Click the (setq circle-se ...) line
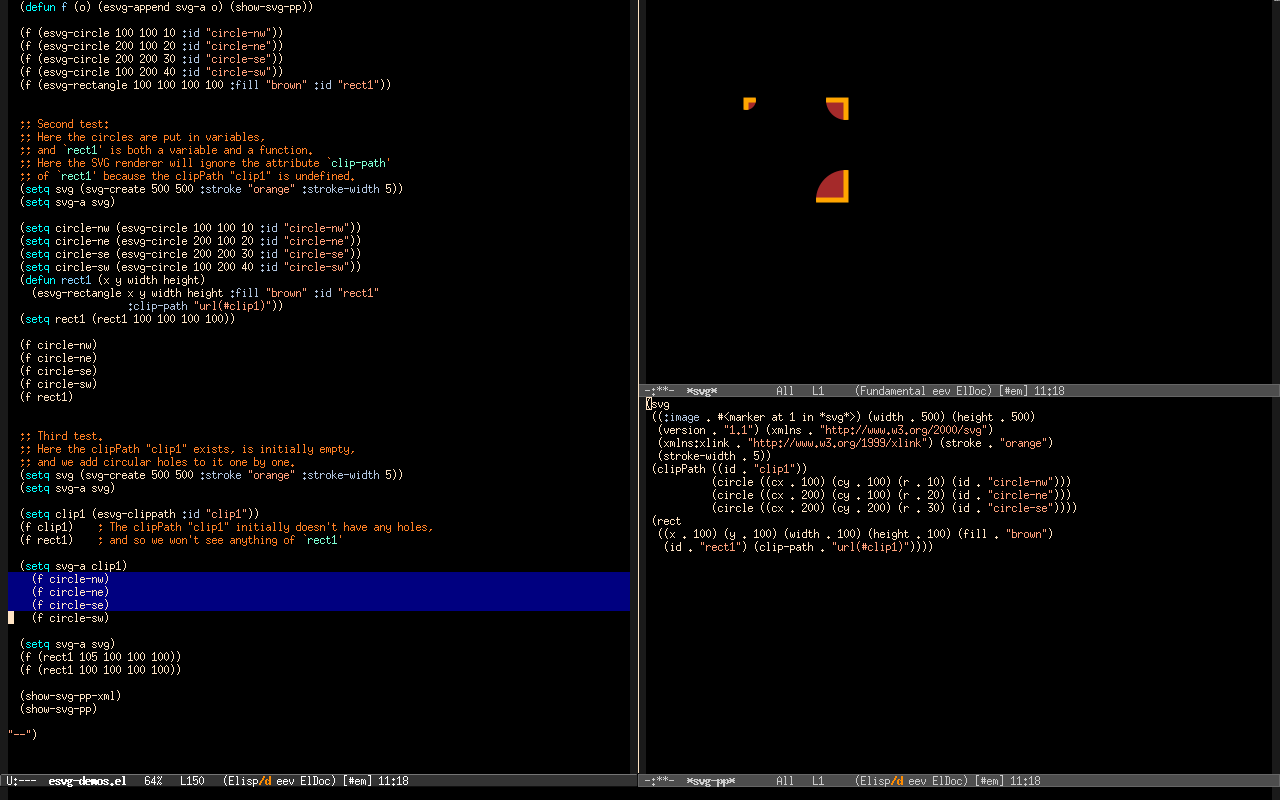 click(x=190, y=254)
